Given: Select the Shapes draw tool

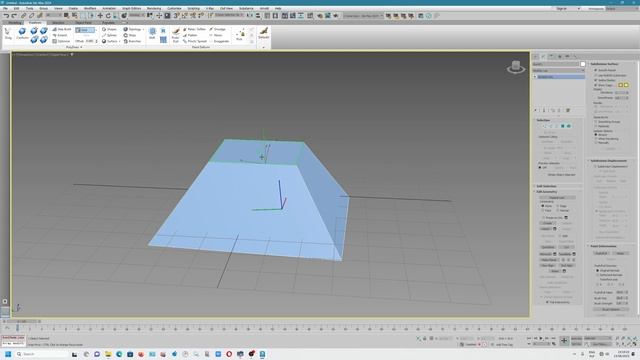Looking at the screenshot, I should 109,29.
